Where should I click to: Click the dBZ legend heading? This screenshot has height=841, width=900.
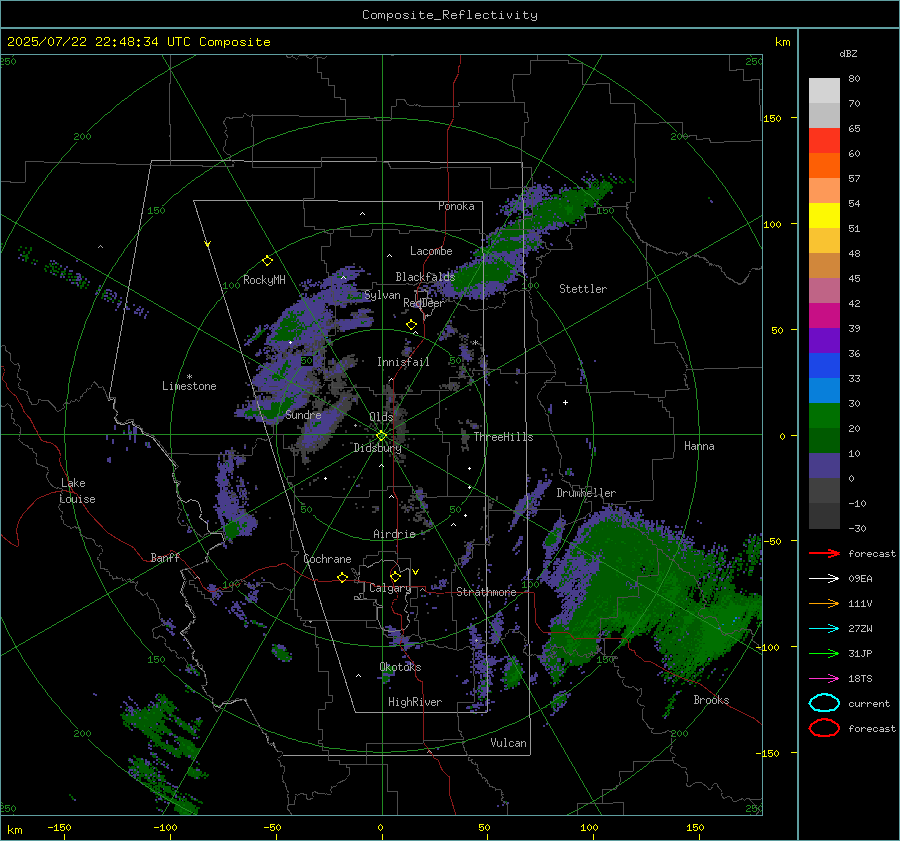pyautogui.click(x=848, y=54)
